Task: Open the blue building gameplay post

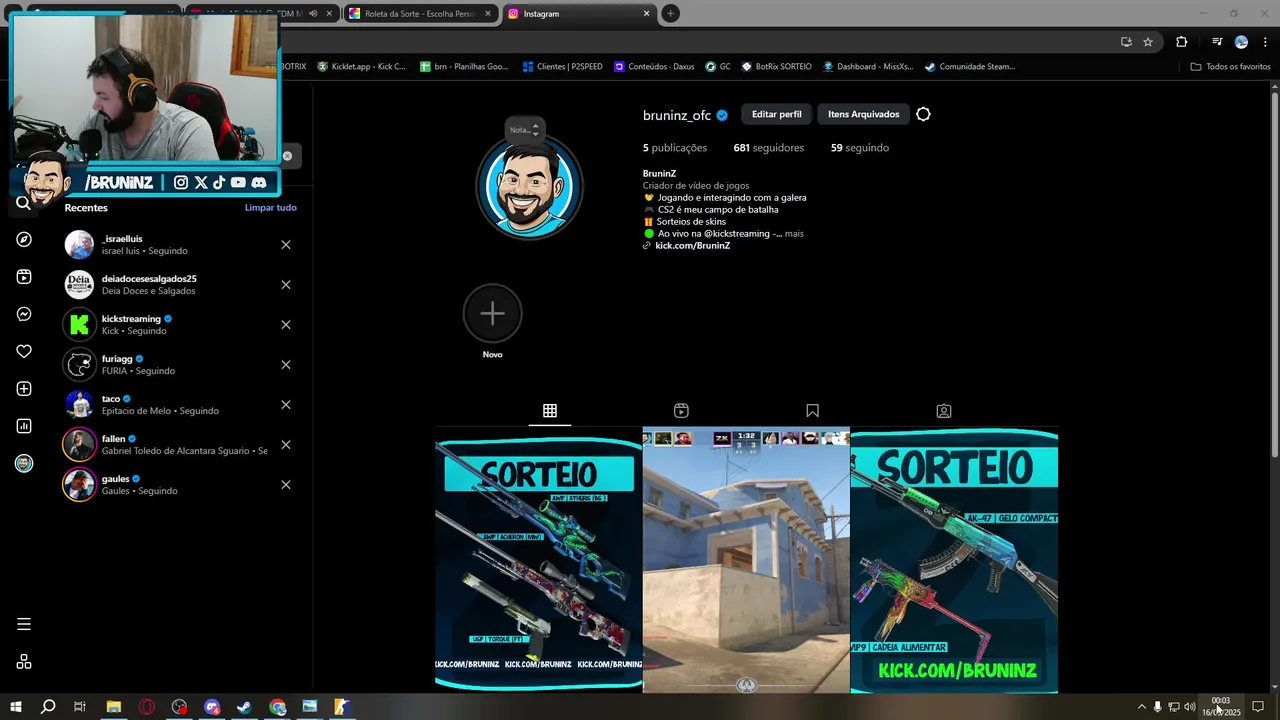Action: [x=746, y=560]
